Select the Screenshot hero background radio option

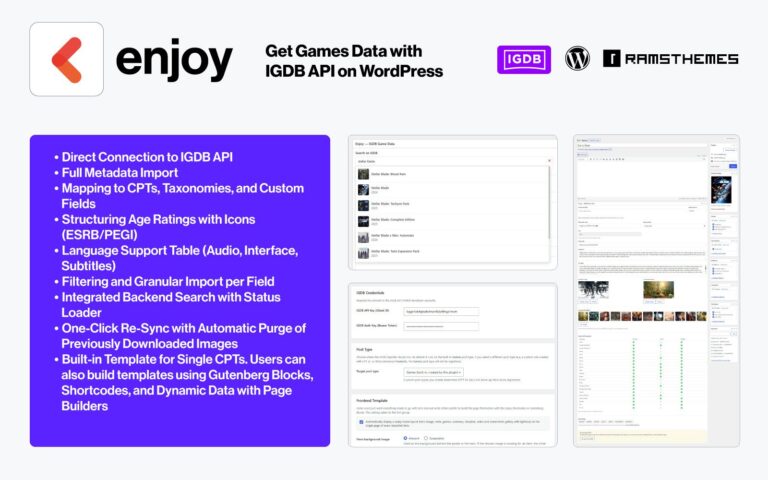[426, 438]
